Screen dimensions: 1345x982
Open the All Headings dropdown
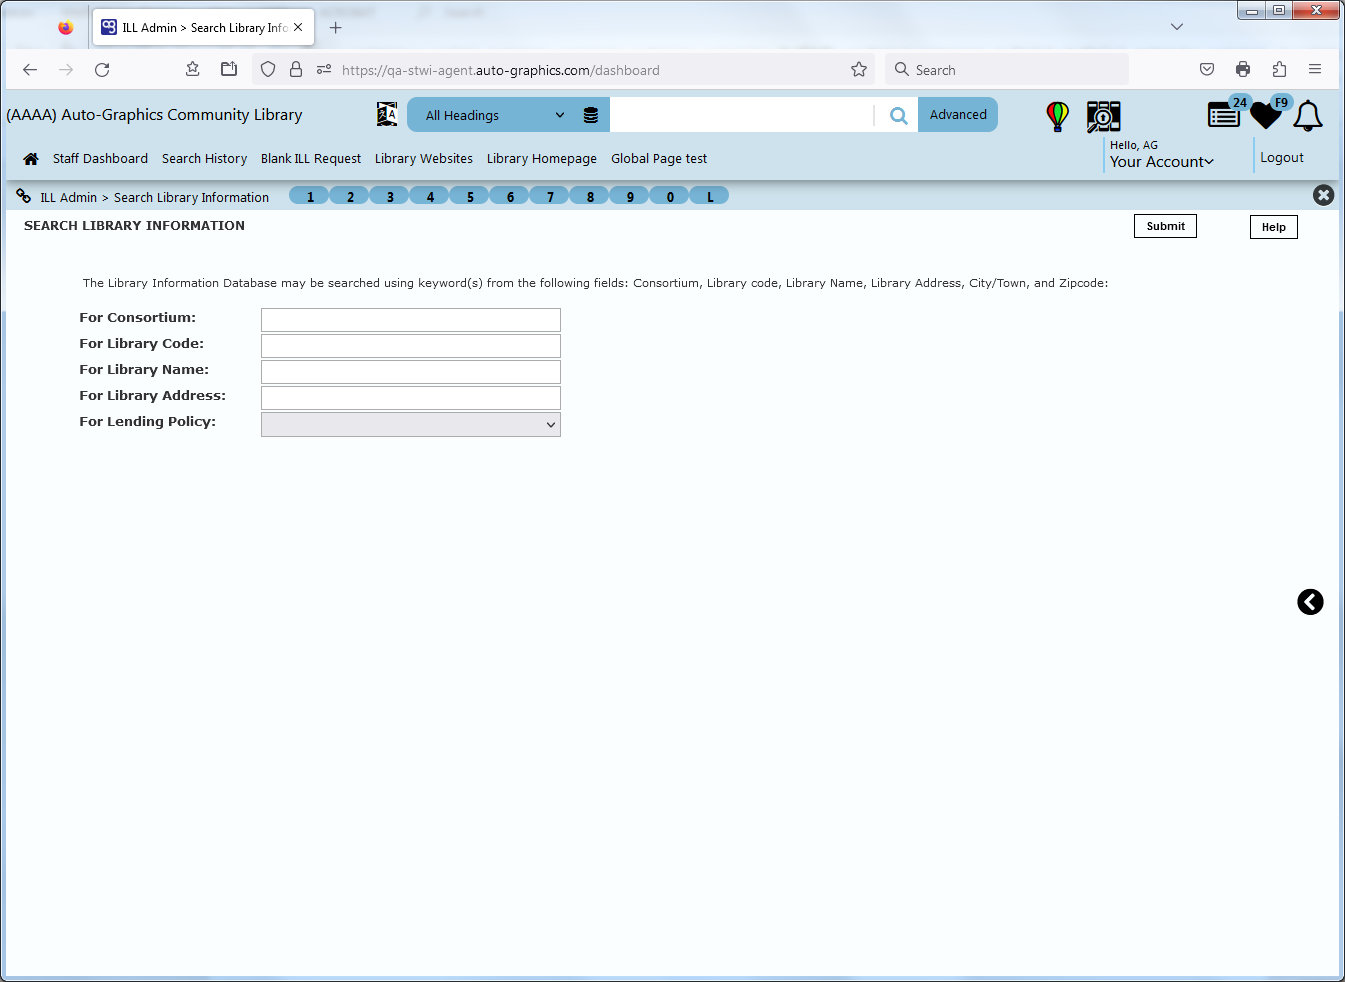[494, 115]
